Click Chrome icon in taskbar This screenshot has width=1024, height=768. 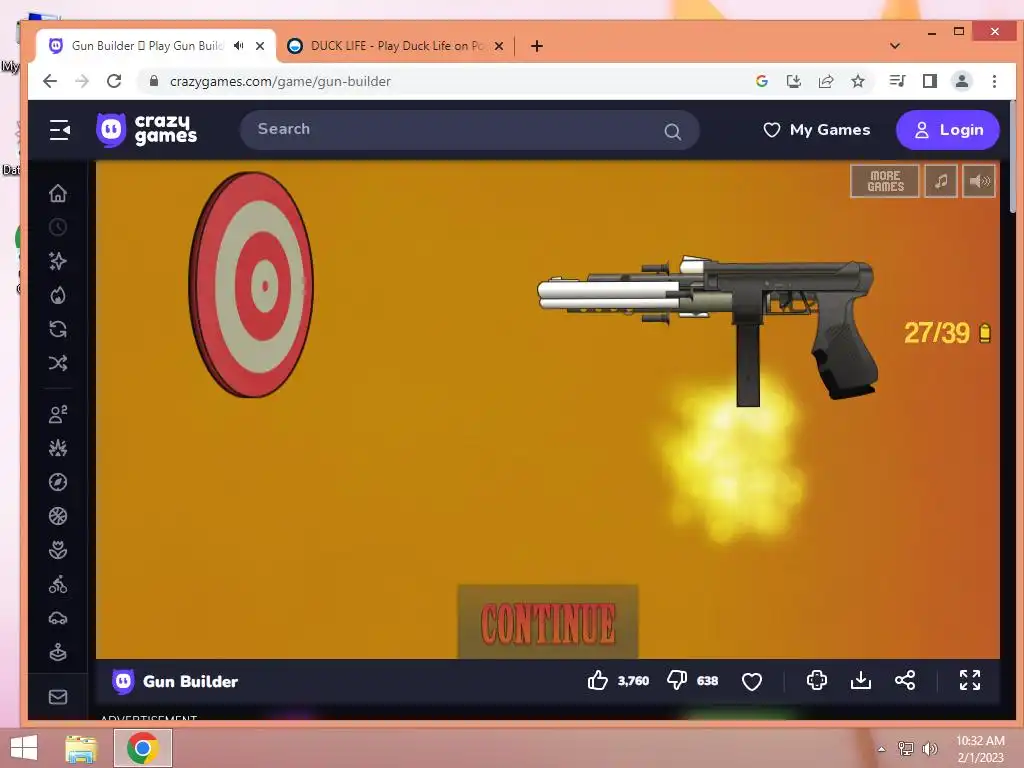143,748
